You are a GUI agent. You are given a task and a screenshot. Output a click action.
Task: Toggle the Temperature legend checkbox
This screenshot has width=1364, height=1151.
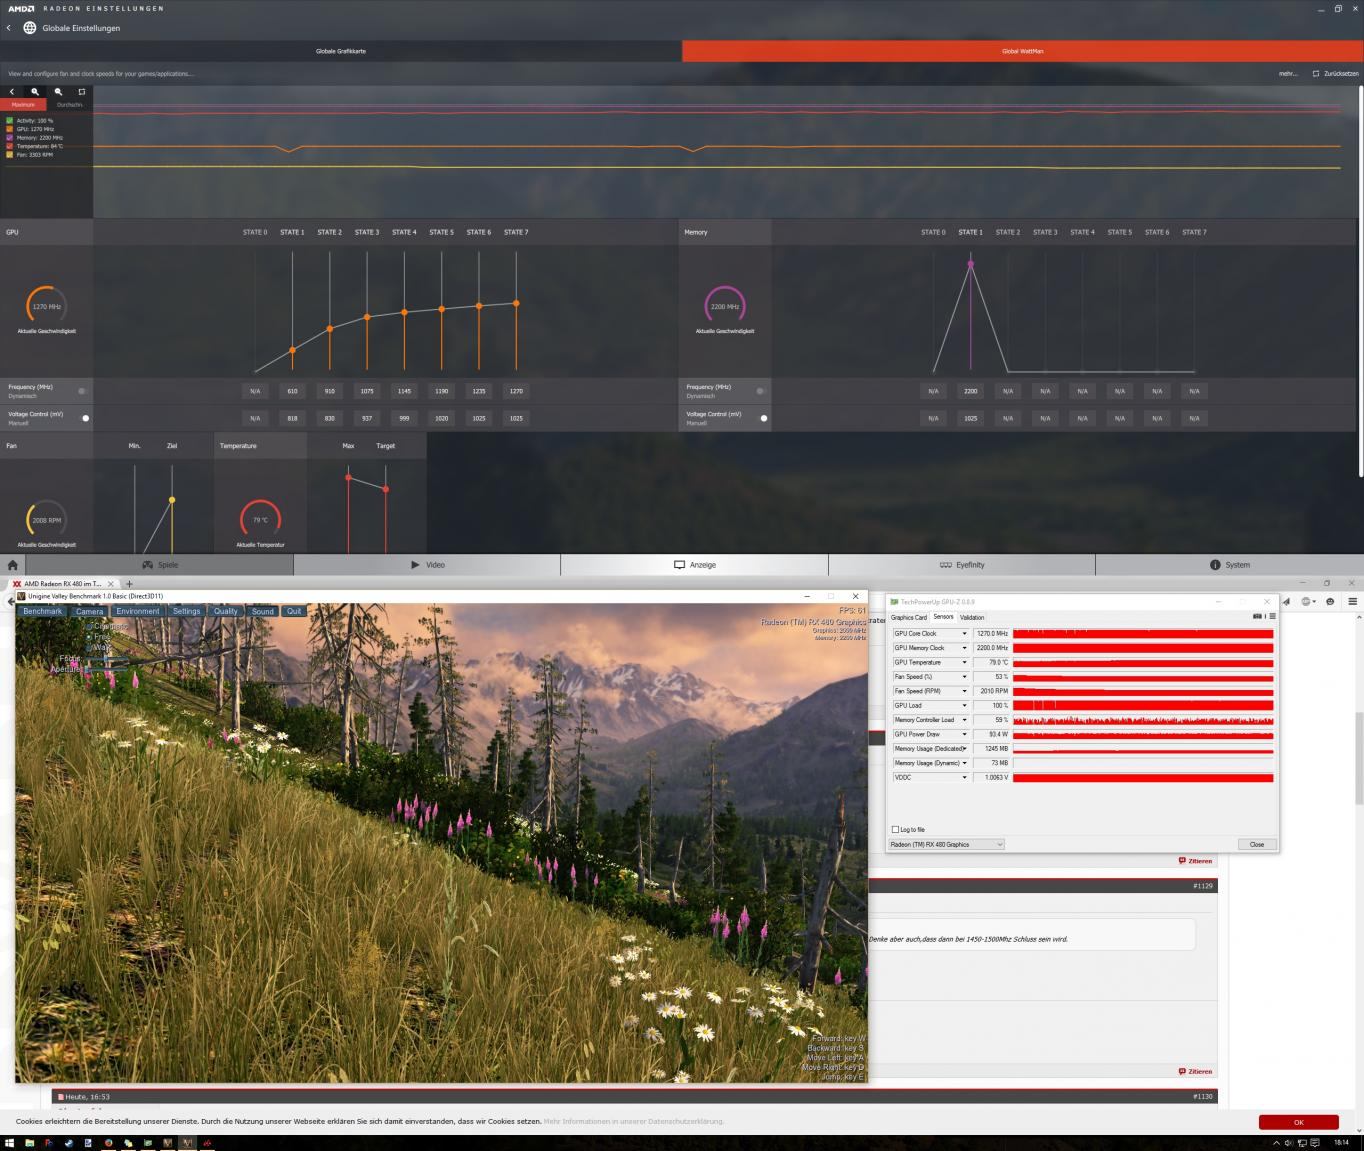(x=10, y=146)
